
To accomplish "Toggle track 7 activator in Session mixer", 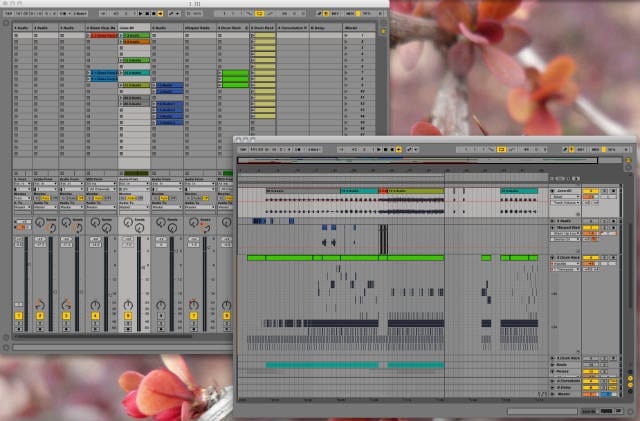I will pos(193,316).
